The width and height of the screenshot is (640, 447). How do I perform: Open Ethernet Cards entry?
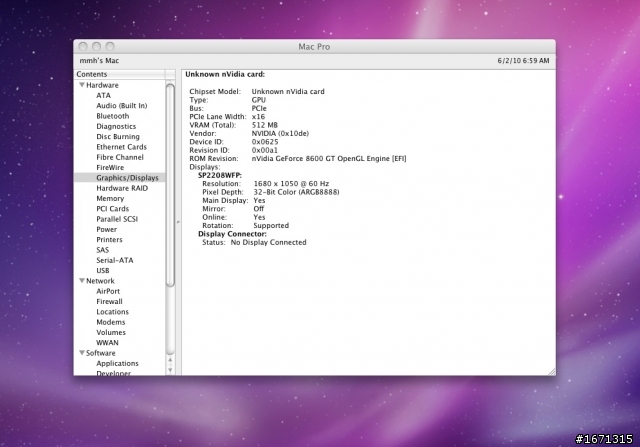tap(121, 147)
